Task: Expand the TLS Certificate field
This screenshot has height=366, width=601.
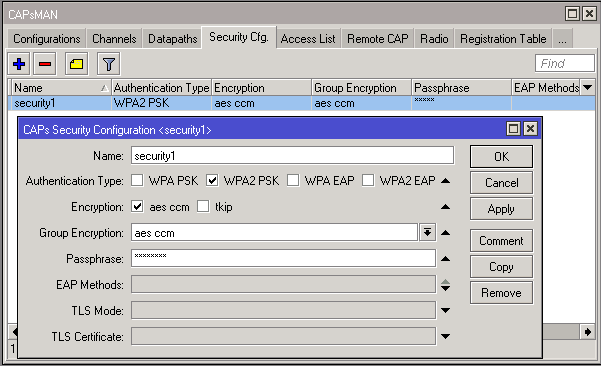Action: (x=445, y=336)
